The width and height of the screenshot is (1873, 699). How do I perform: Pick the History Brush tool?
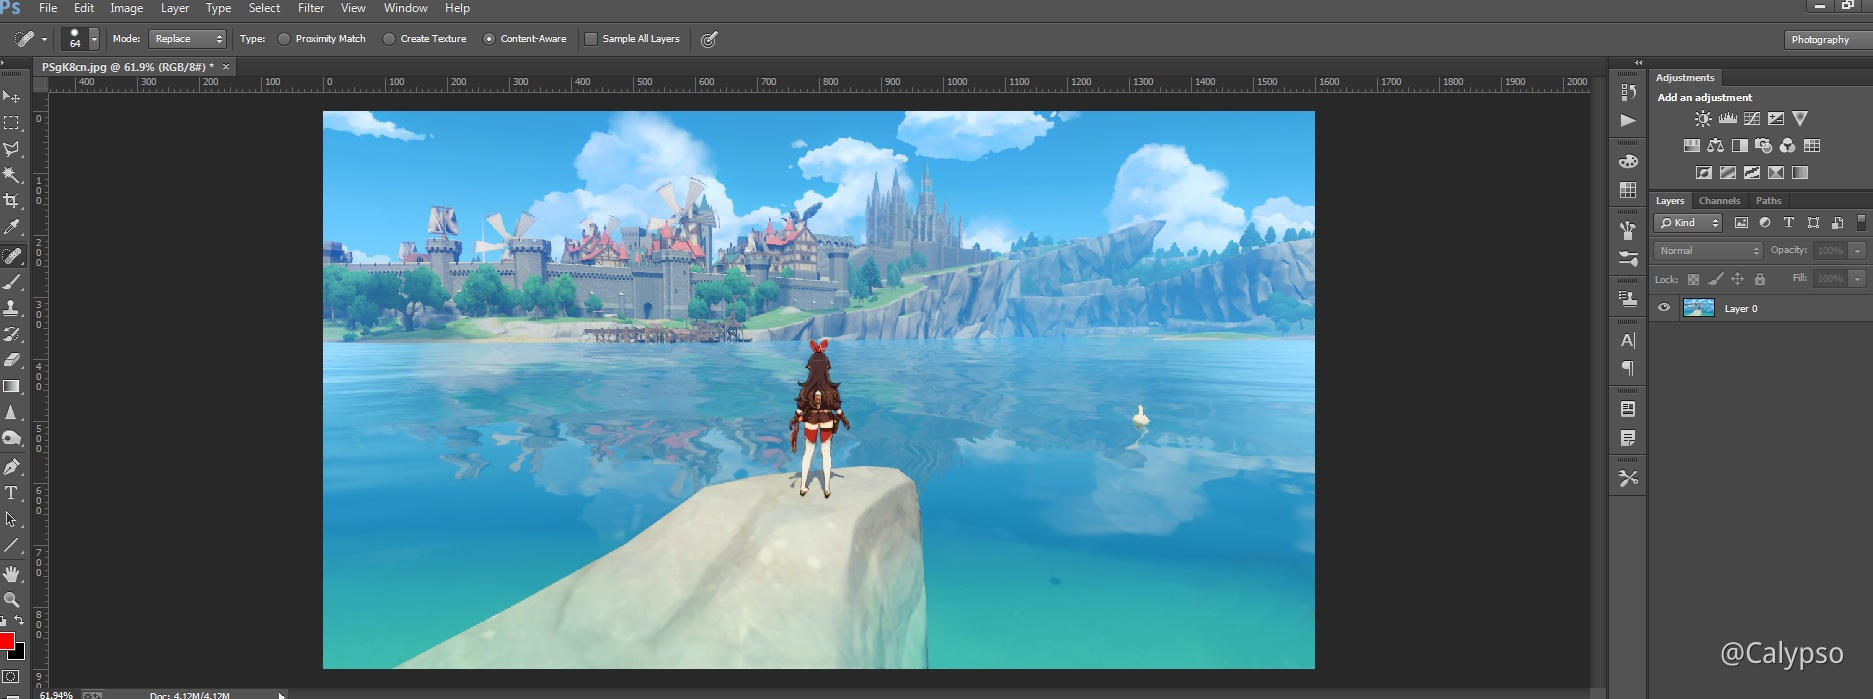tap(11, 334)
